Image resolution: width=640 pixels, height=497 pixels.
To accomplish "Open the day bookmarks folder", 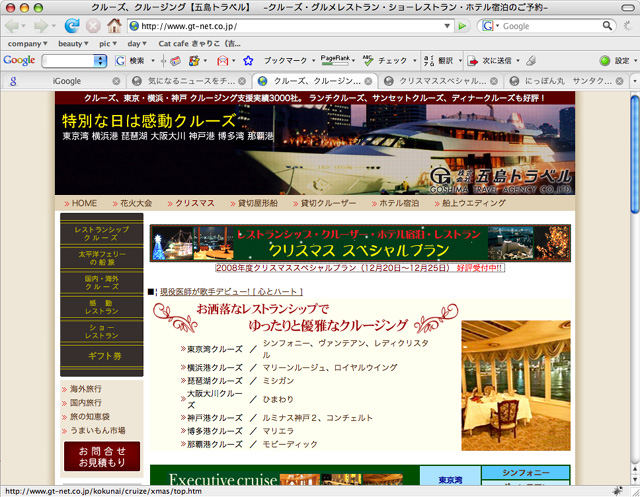I will pyautogui.click(x=137, y=44).
